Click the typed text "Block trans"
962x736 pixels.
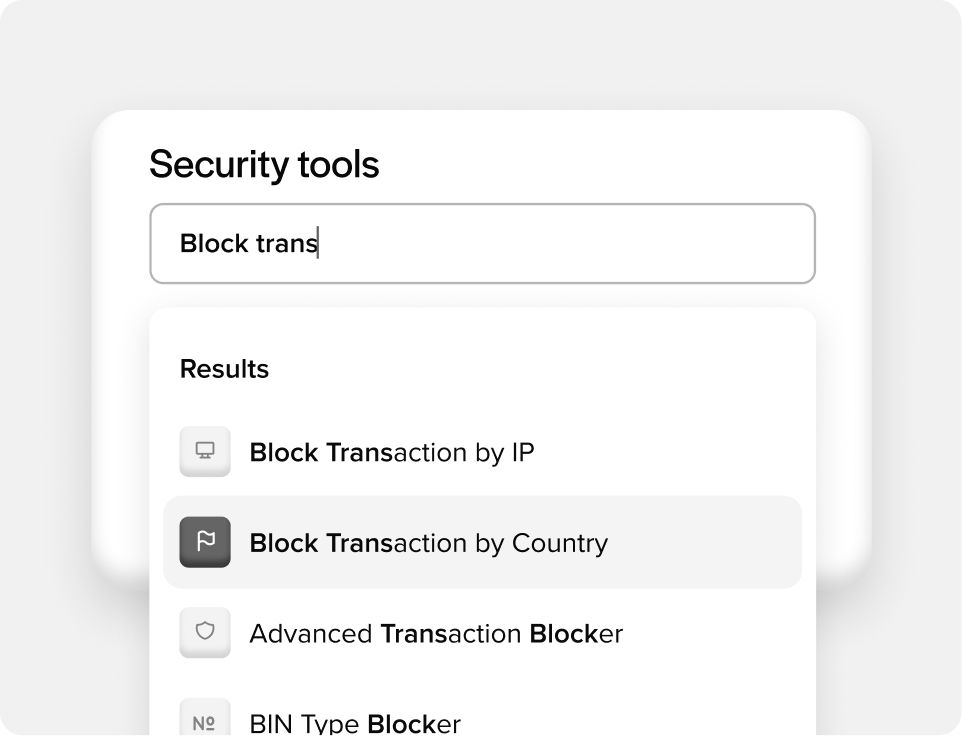click(x=248, y=243)
